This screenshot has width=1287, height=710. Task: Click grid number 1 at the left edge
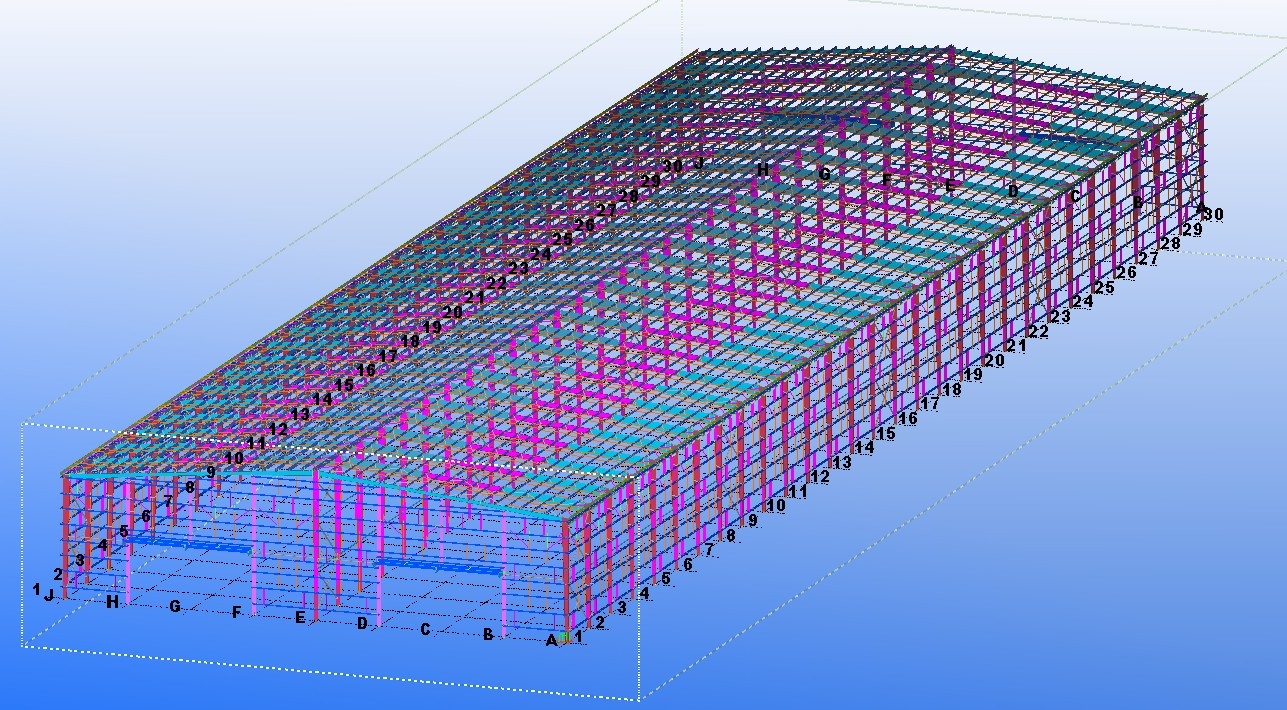tap(37, 589)
